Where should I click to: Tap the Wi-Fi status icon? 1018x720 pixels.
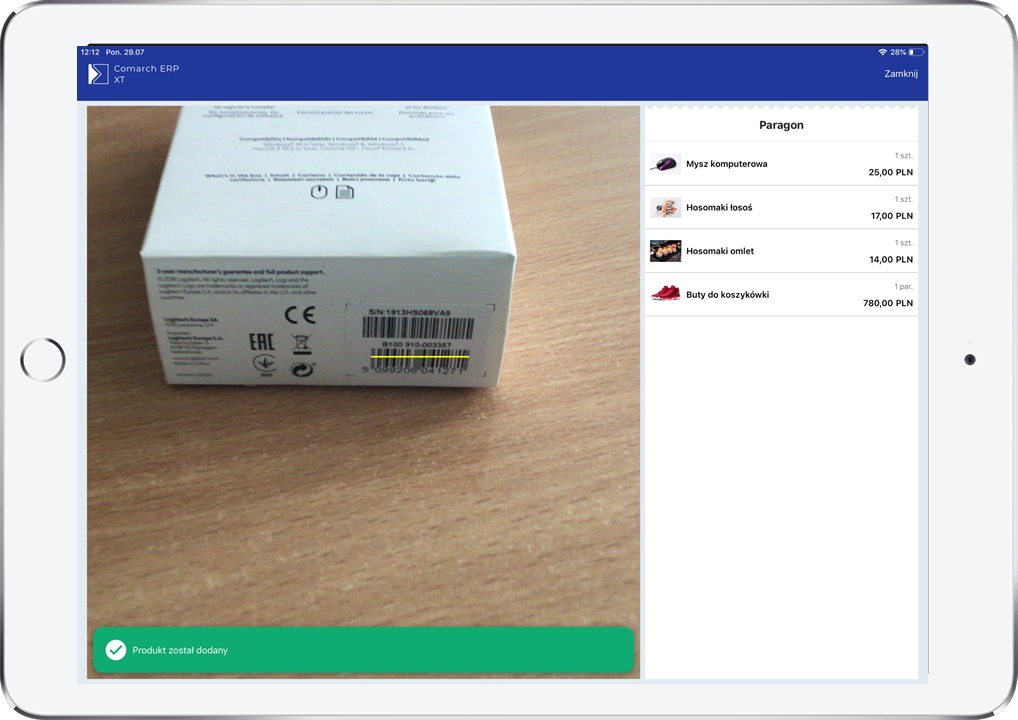pyautogui.click(x=882, y=52)
